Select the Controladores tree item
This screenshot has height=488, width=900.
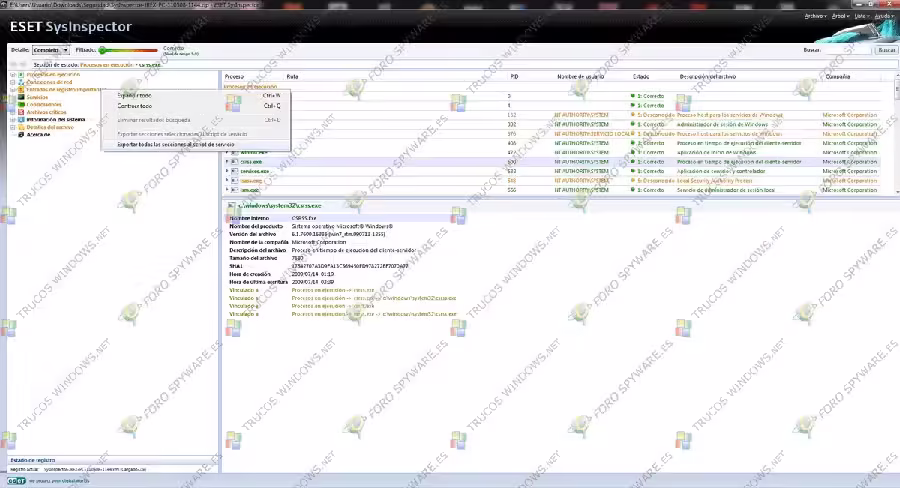pyautogui.click(x=44, y=104)
